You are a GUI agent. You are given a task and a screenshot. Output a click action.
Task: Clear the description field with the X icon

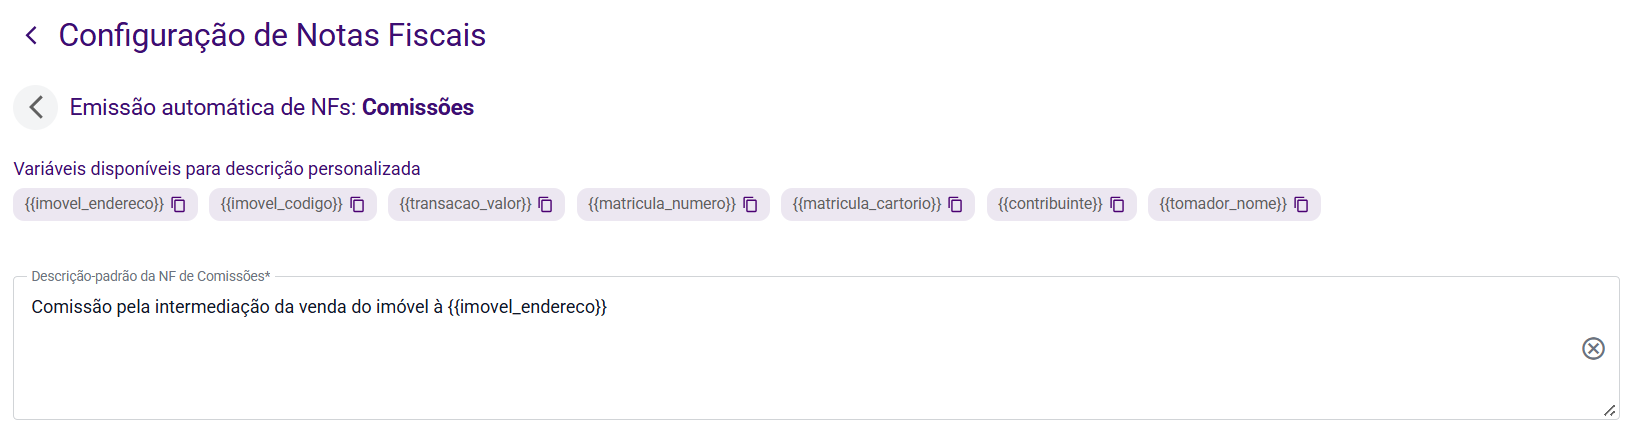(x=1593, y=348)
